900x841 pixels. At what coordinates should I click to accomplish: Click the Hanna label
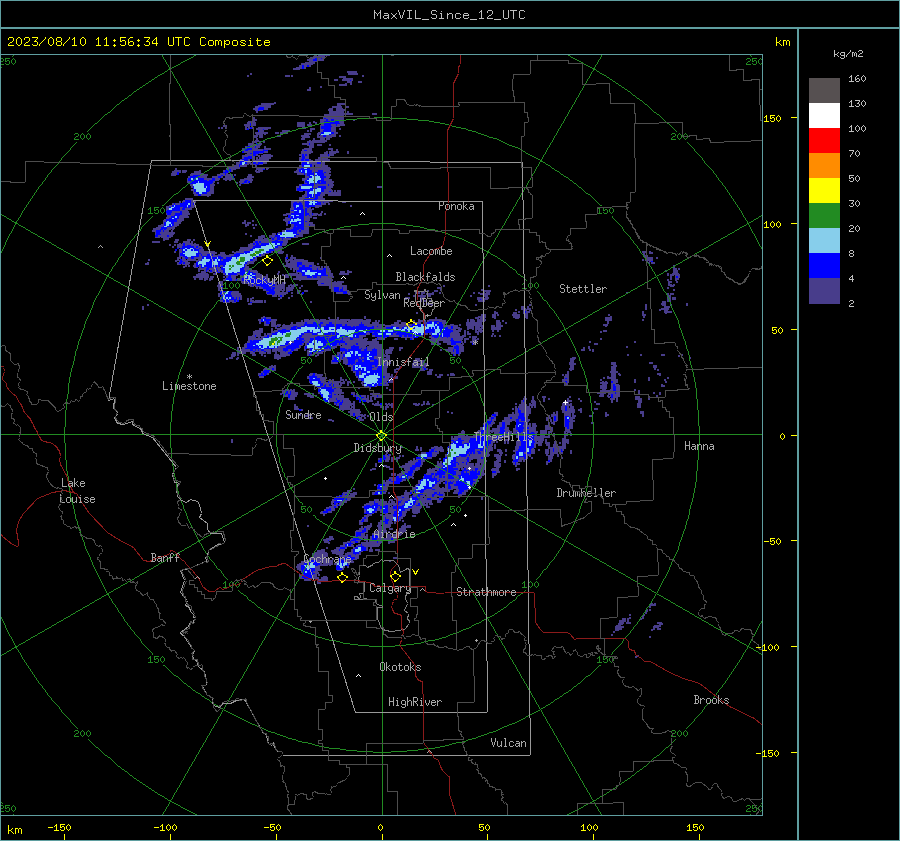pos(699,446)
